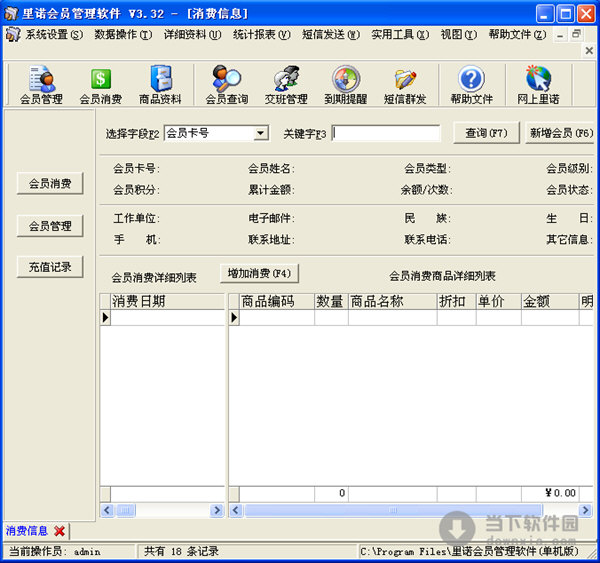Open 网上里诺 toolbar icon
This screenshot has width=600, height=563.
[x=538, y=84]
